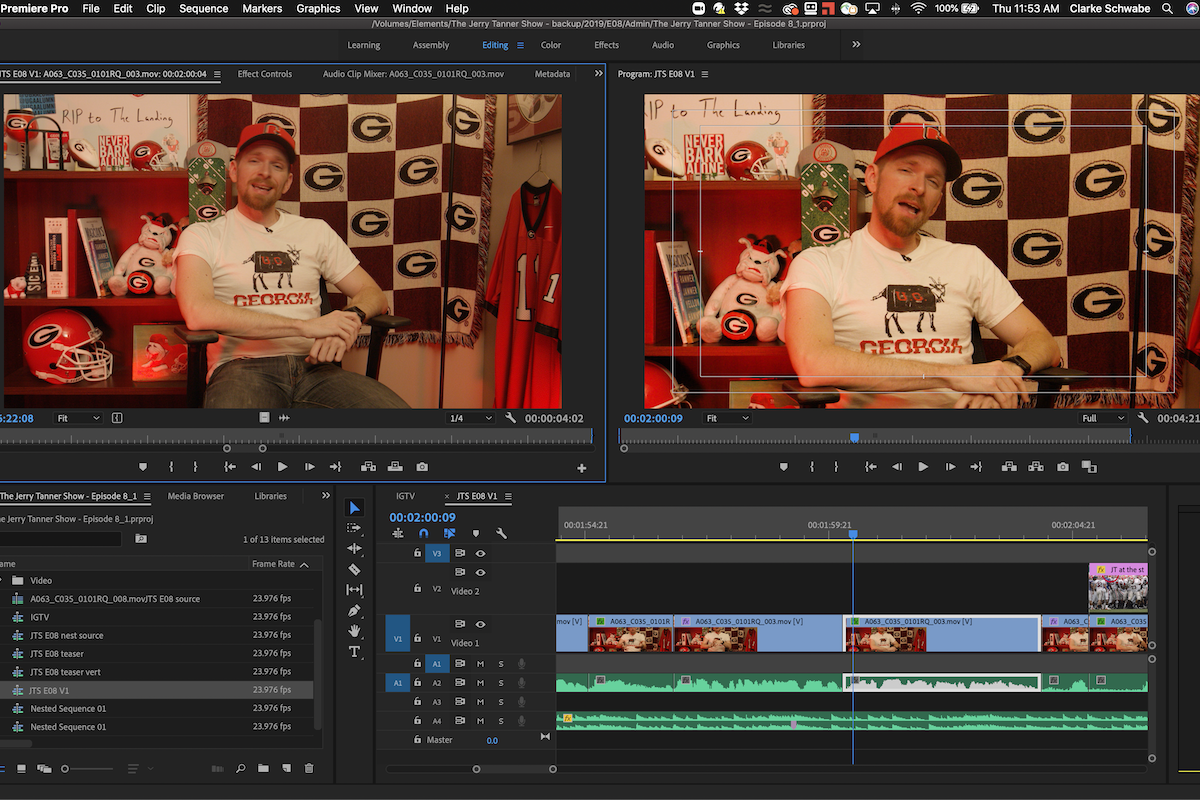Toggle Snap magnet in timeline
Screen dimensions: 1200x800
(x=424, y=534)
